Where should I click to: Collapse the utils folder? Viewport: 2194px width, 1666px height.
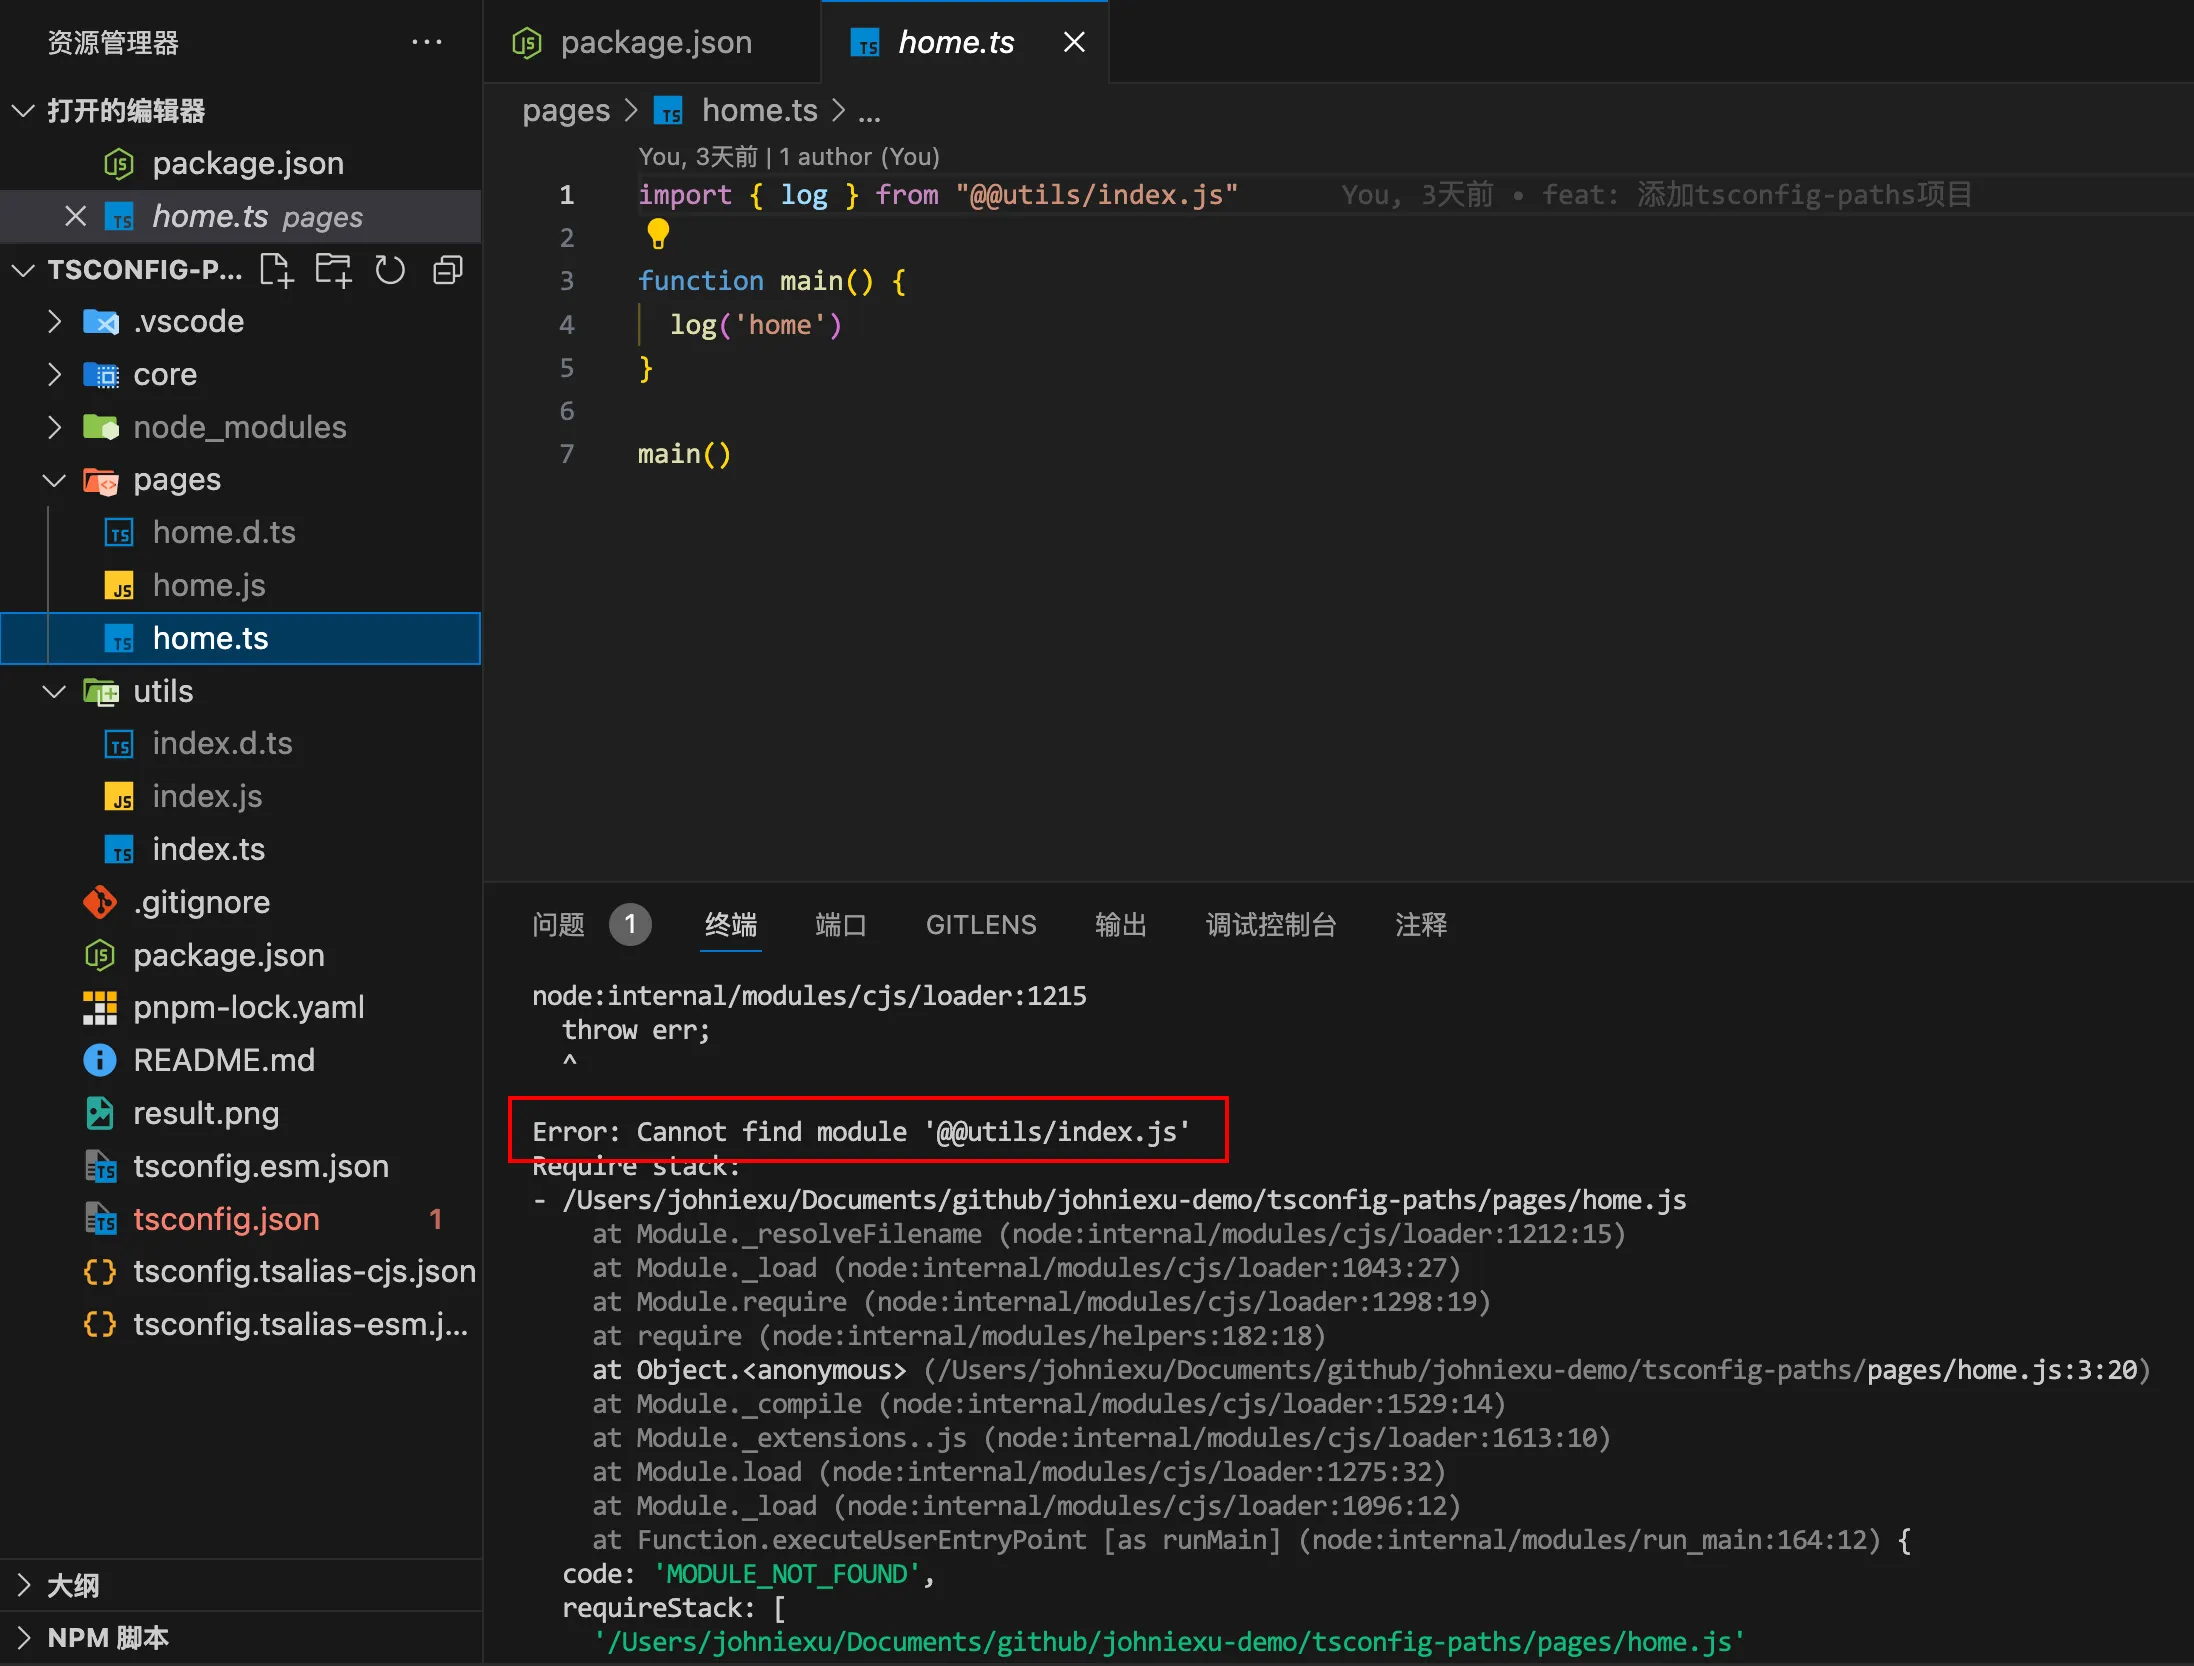pos(55,691)
